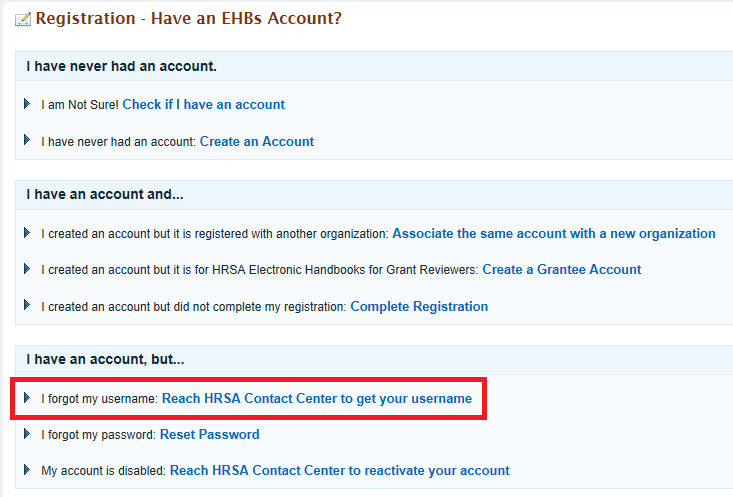Click the arrow bullet beside 'I am Not Sure!'
Image resolution: width=733 pixels, height=497 pixels.
click(x=27, y=104)
